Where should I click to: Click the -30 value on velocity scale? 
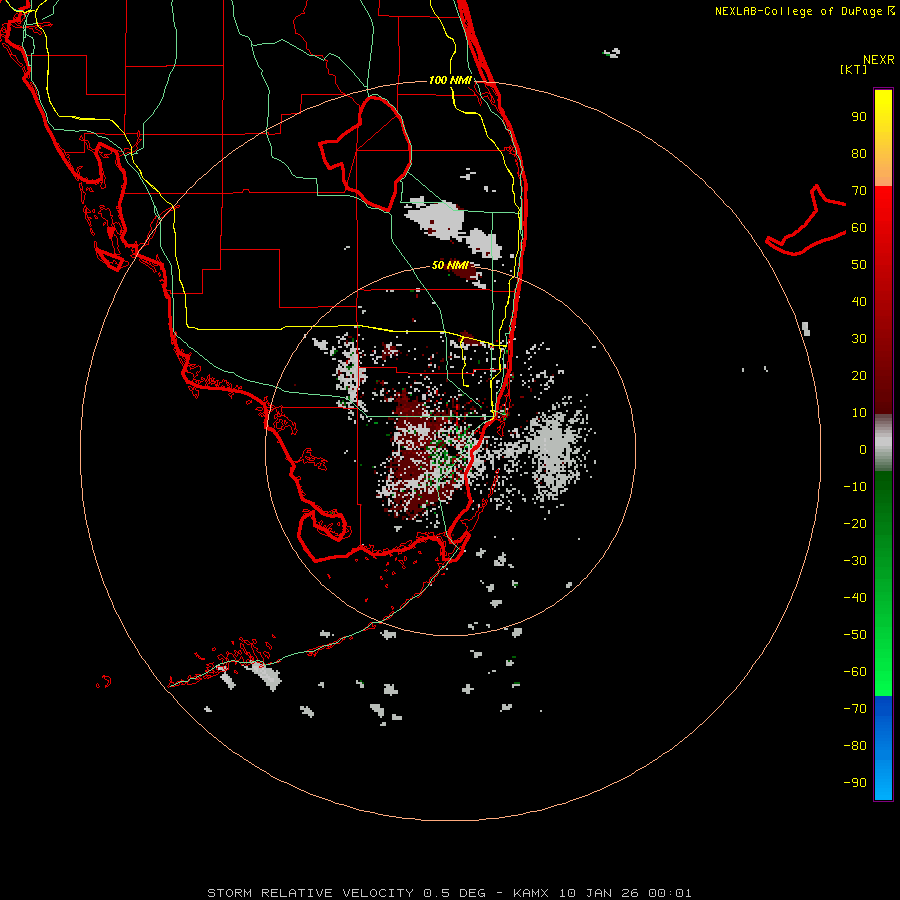pyautogui.click(x=855, y=561)
